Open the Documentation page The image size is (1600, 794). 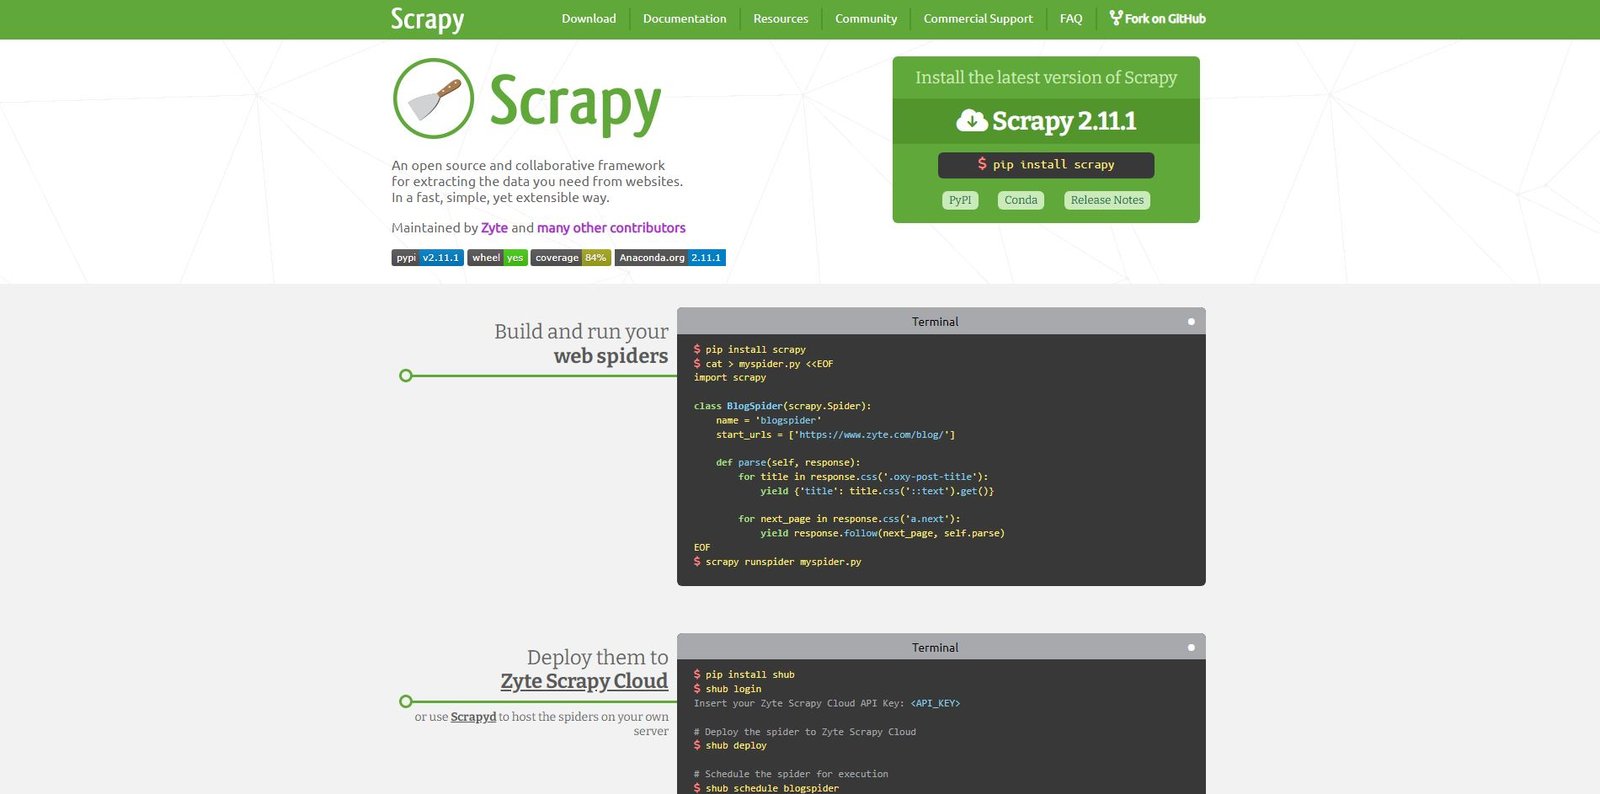[x=685, y=19]
